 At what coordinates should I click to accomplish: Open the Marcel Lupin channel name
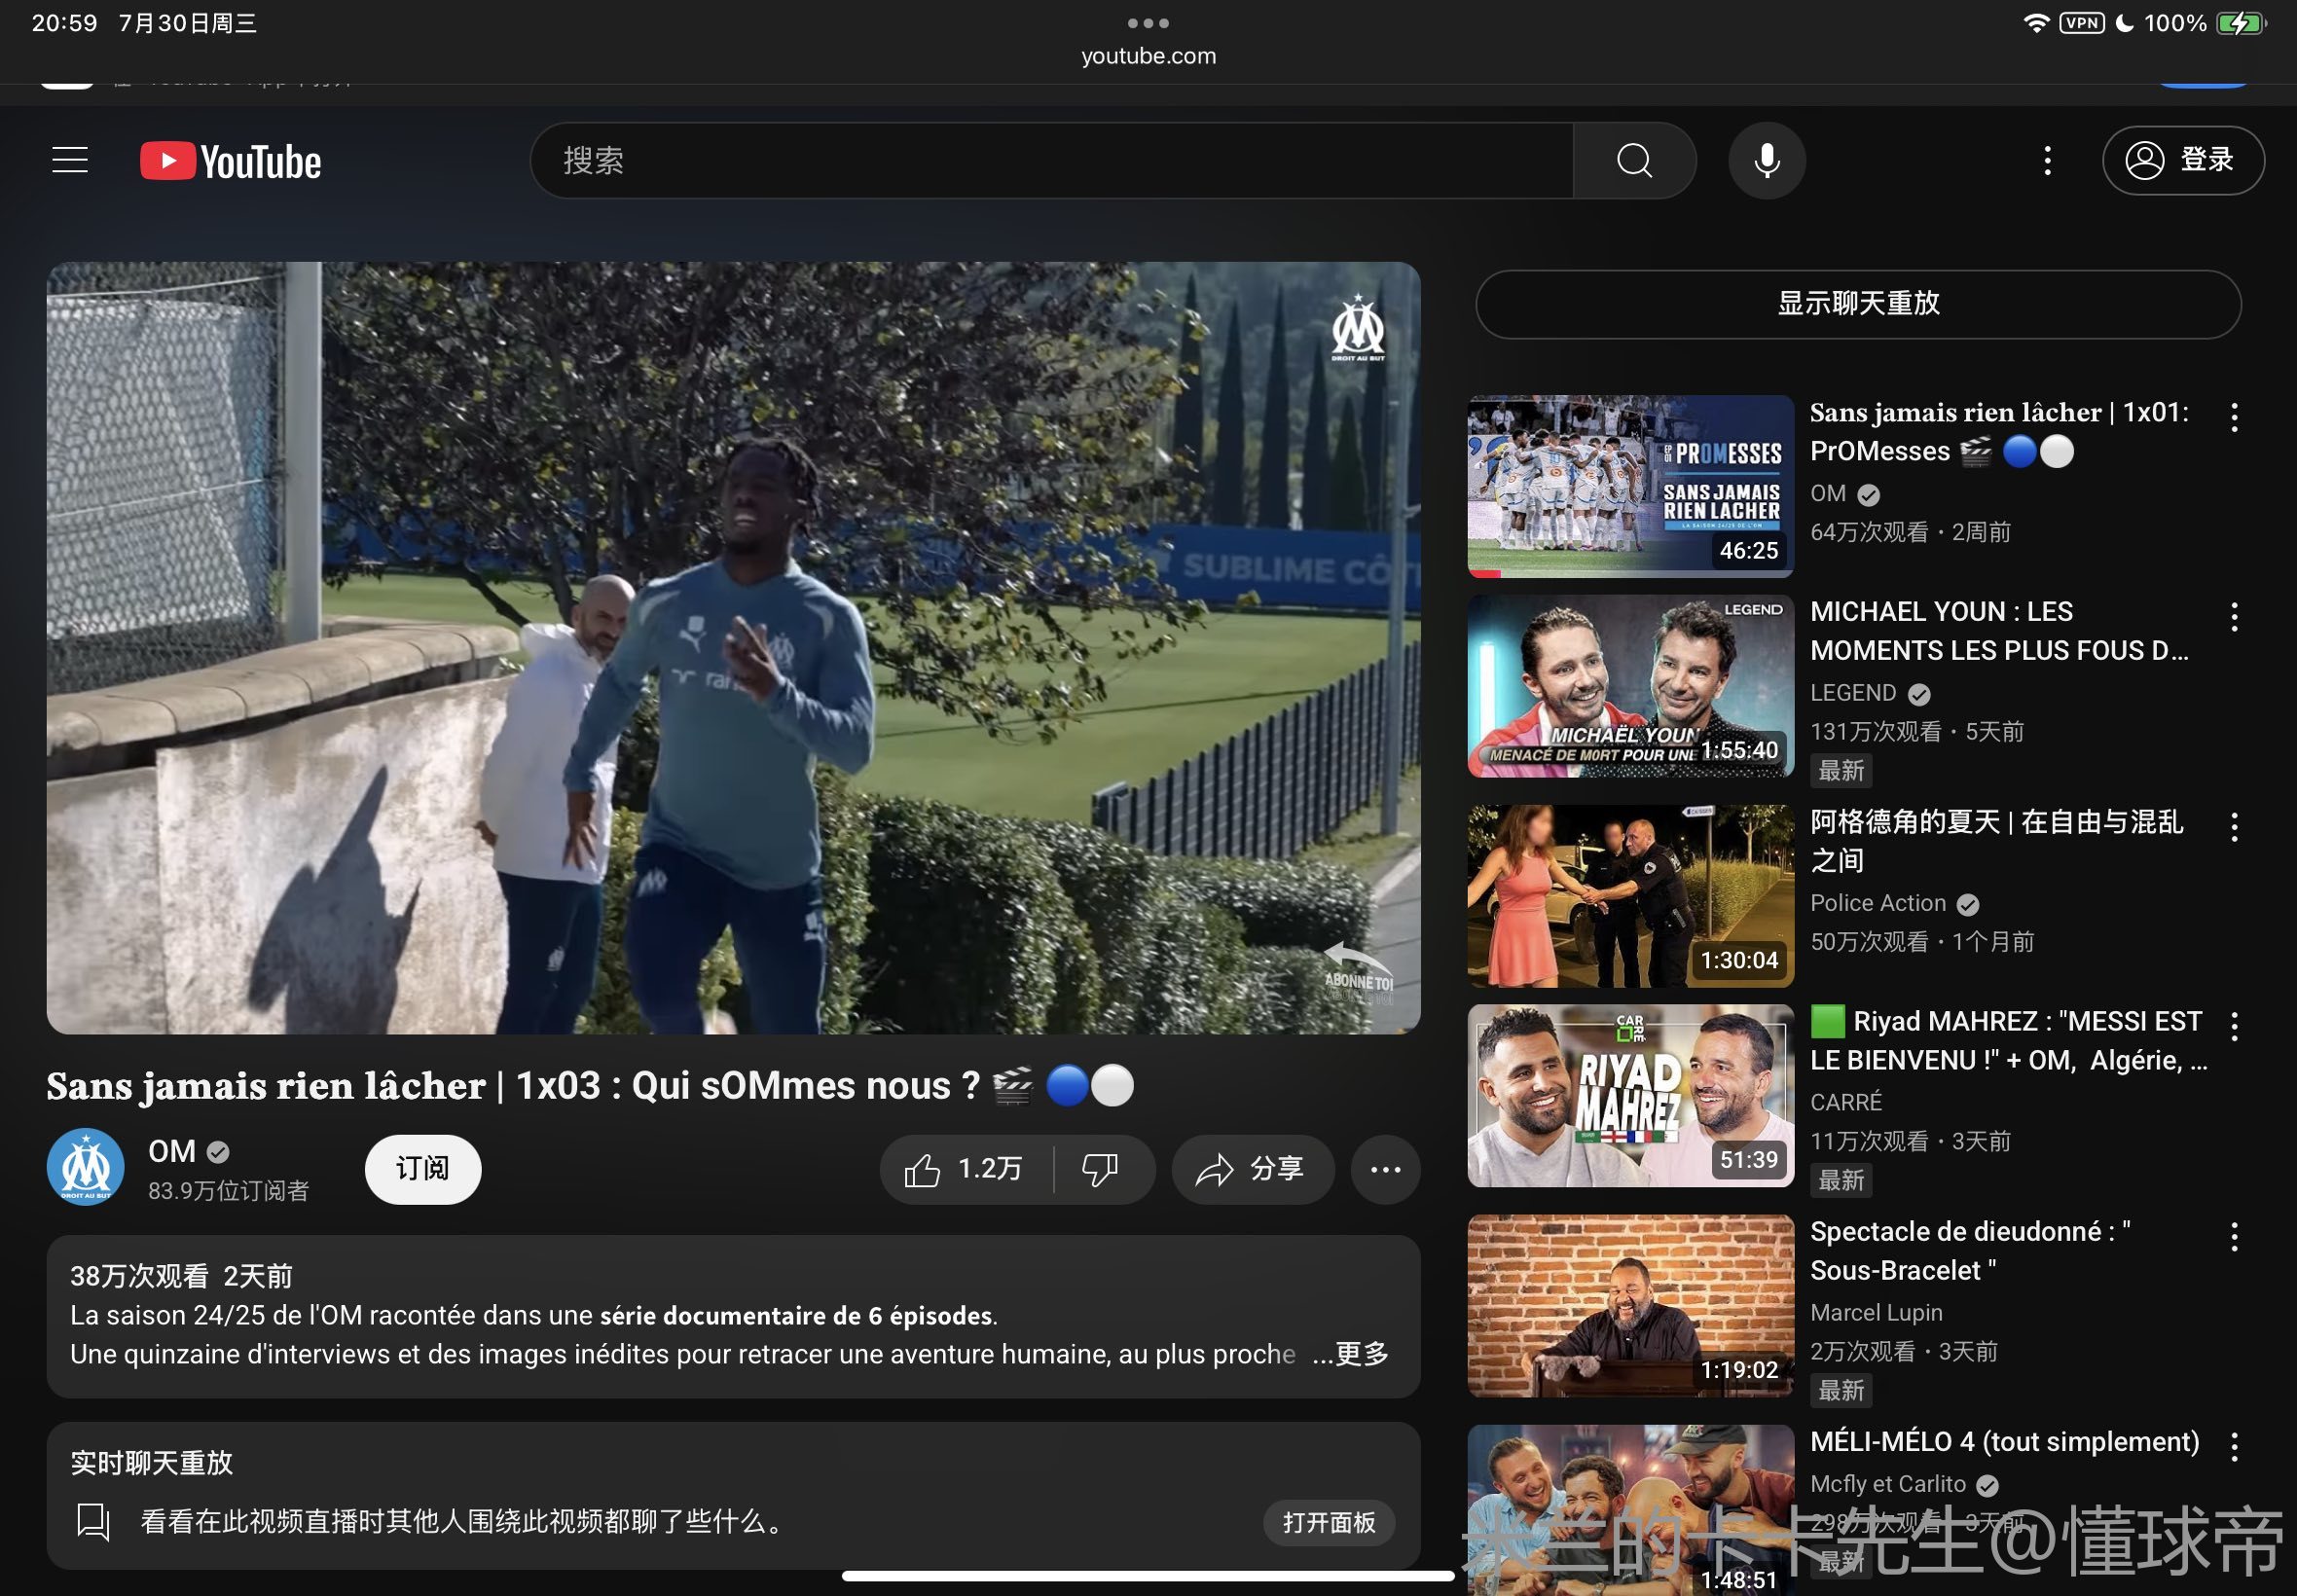coord(1876,1313)
